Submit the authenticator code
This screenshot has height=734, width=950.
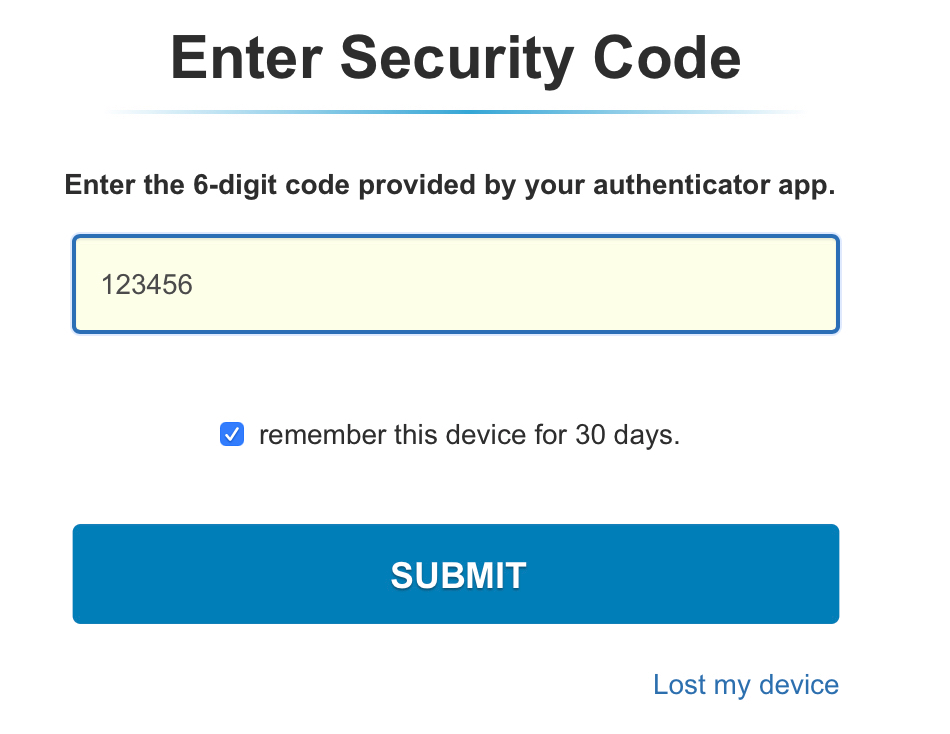coord(455,574)
